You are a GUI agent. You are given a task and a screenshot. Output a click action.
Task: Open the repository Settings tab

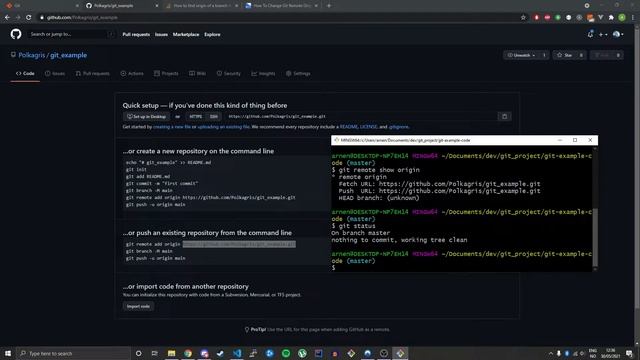[x=298, y=73]
